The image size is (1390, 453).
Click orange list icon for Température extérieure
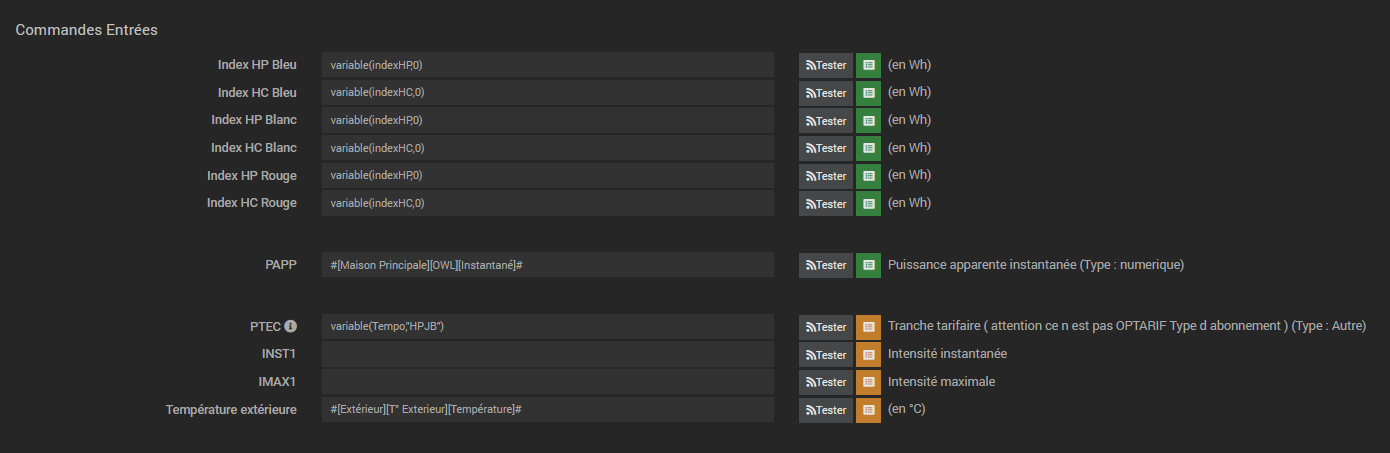point(868,410)
